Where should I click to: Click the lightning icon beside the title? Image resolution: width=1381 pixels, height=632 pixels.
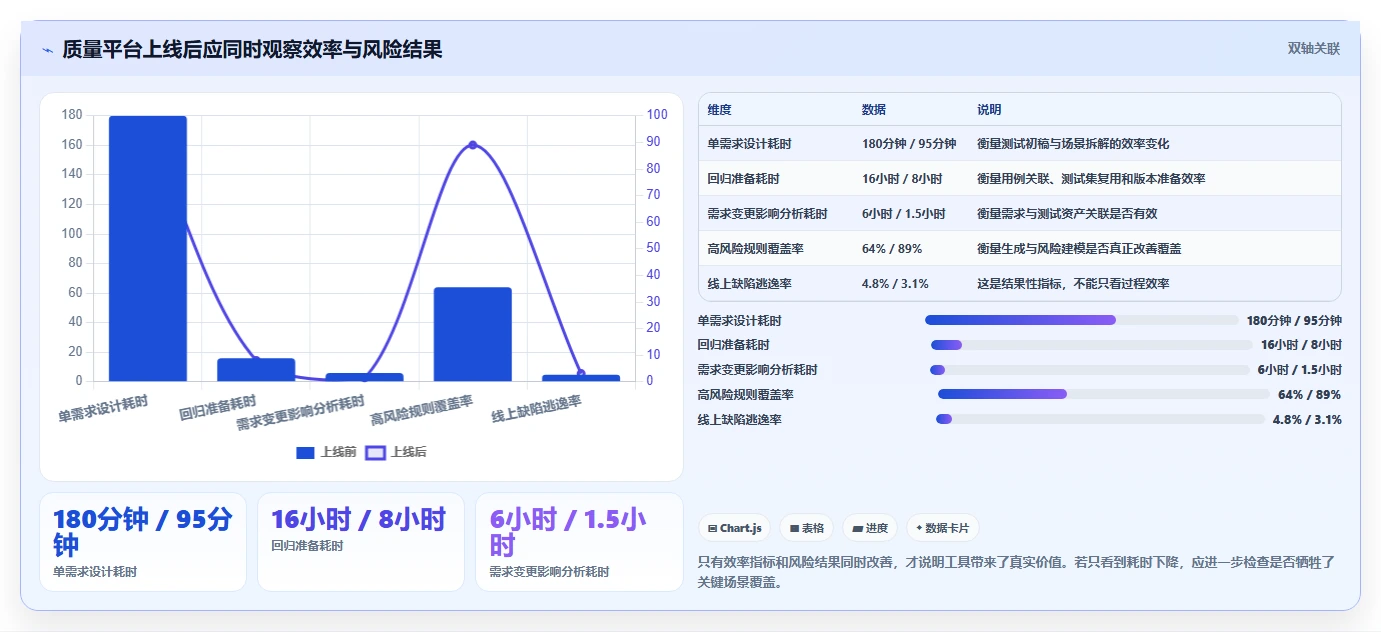click(47, 50)
